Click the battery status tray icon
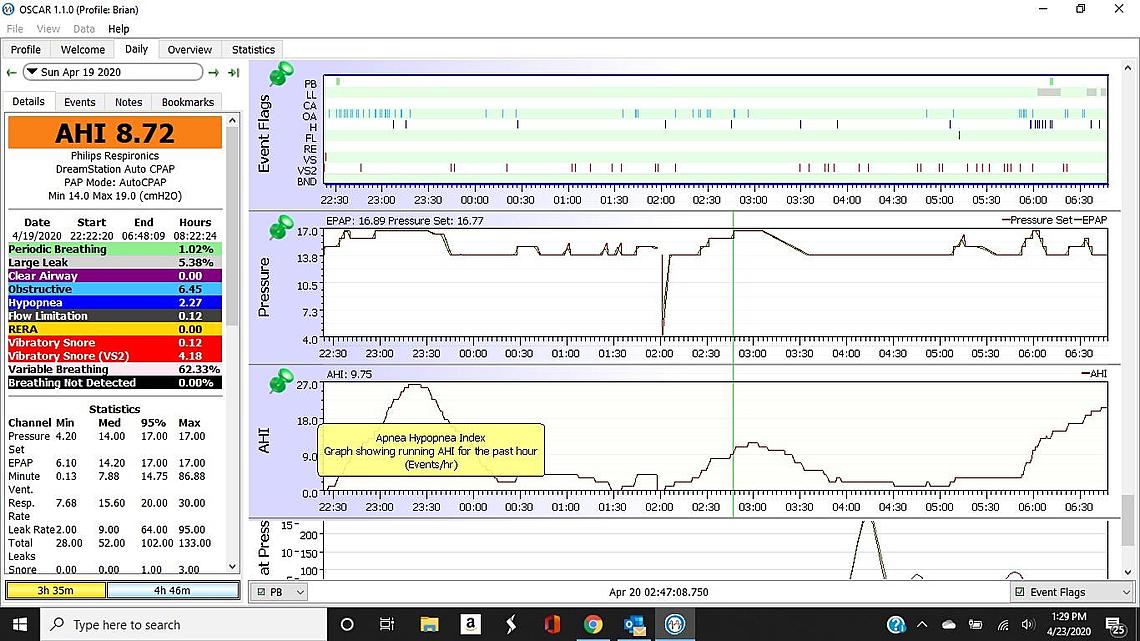The image size is (1140, 641). coord(976,624)
